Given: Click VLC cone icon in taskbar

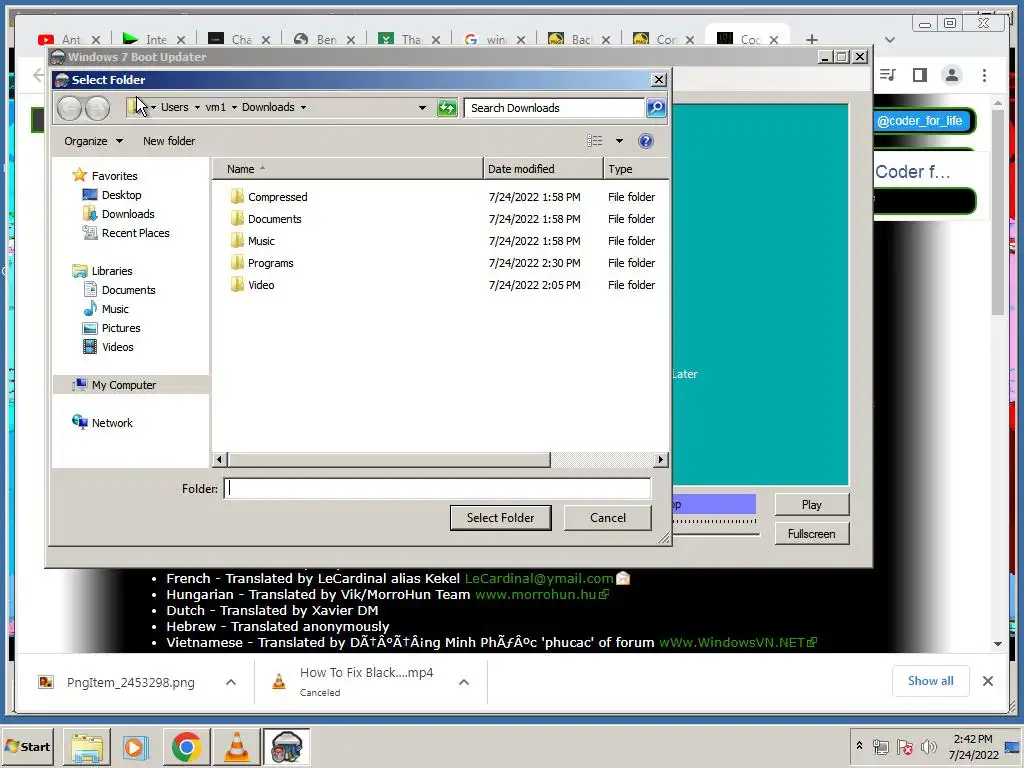Looking at the screenshot, I should tap(236, 747).
